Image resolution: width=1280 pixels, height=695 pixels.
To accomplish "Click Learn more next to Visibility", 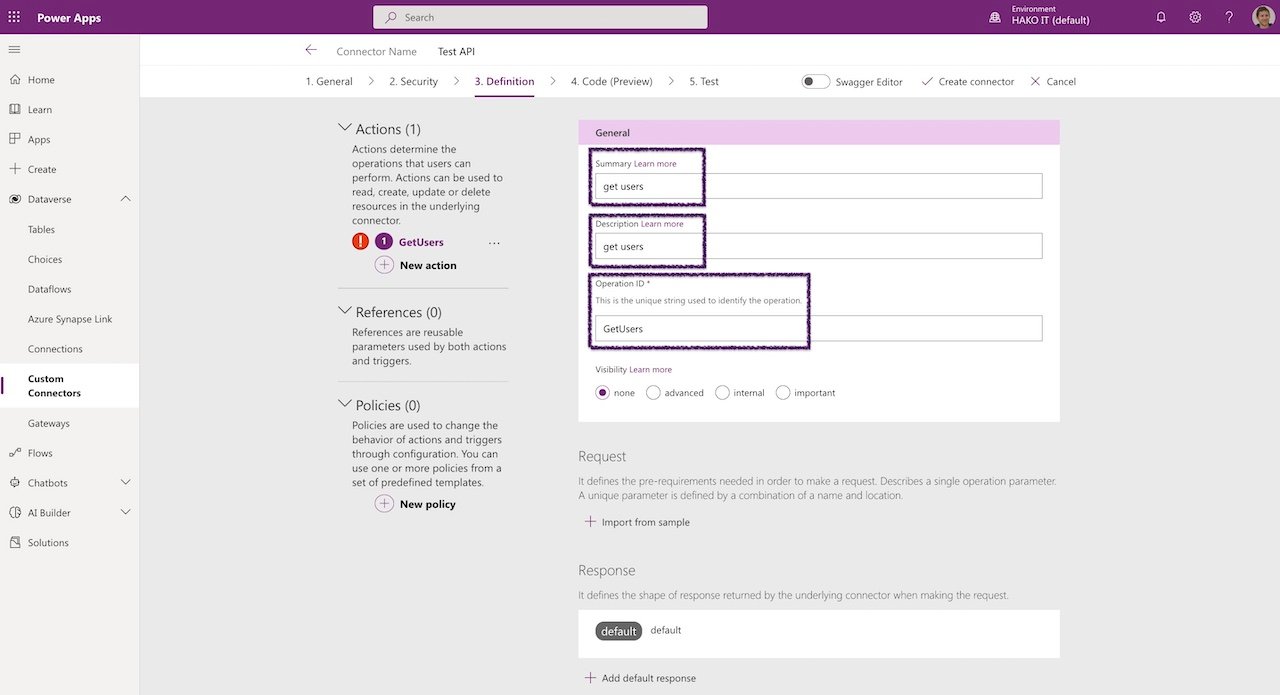I will [650, 370].
